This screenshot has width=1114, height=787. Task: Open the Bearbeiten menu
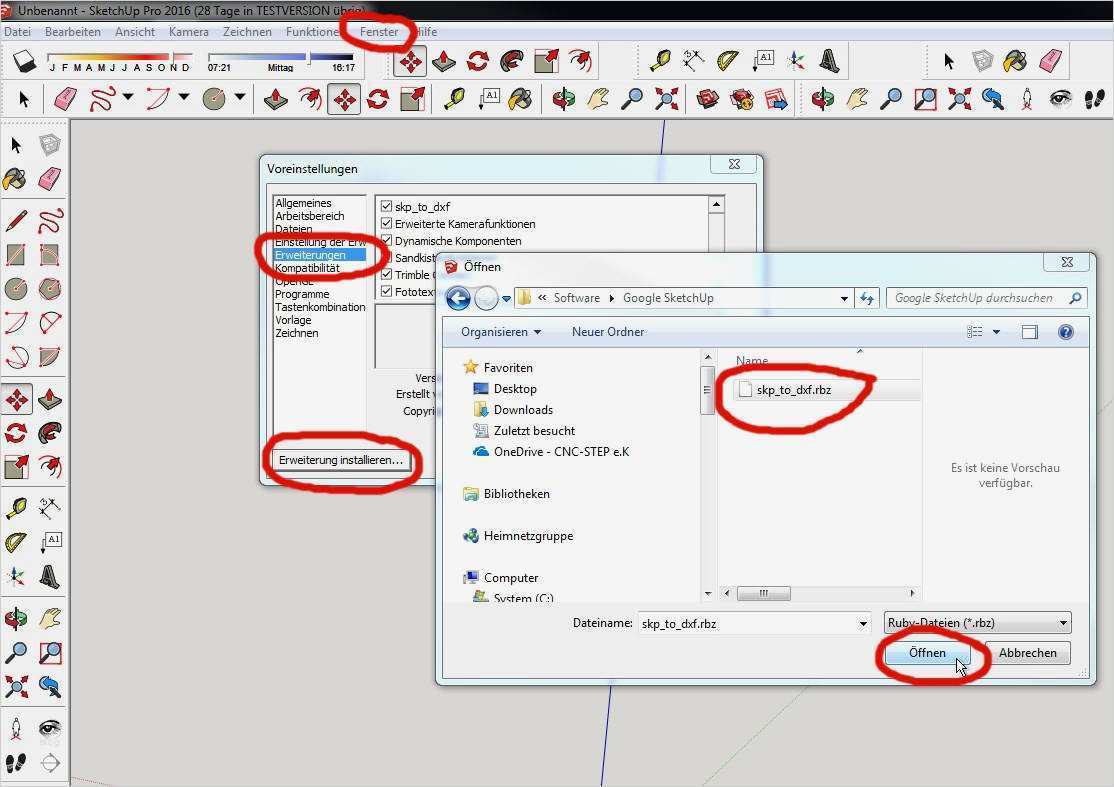click(x=72, y=32)
